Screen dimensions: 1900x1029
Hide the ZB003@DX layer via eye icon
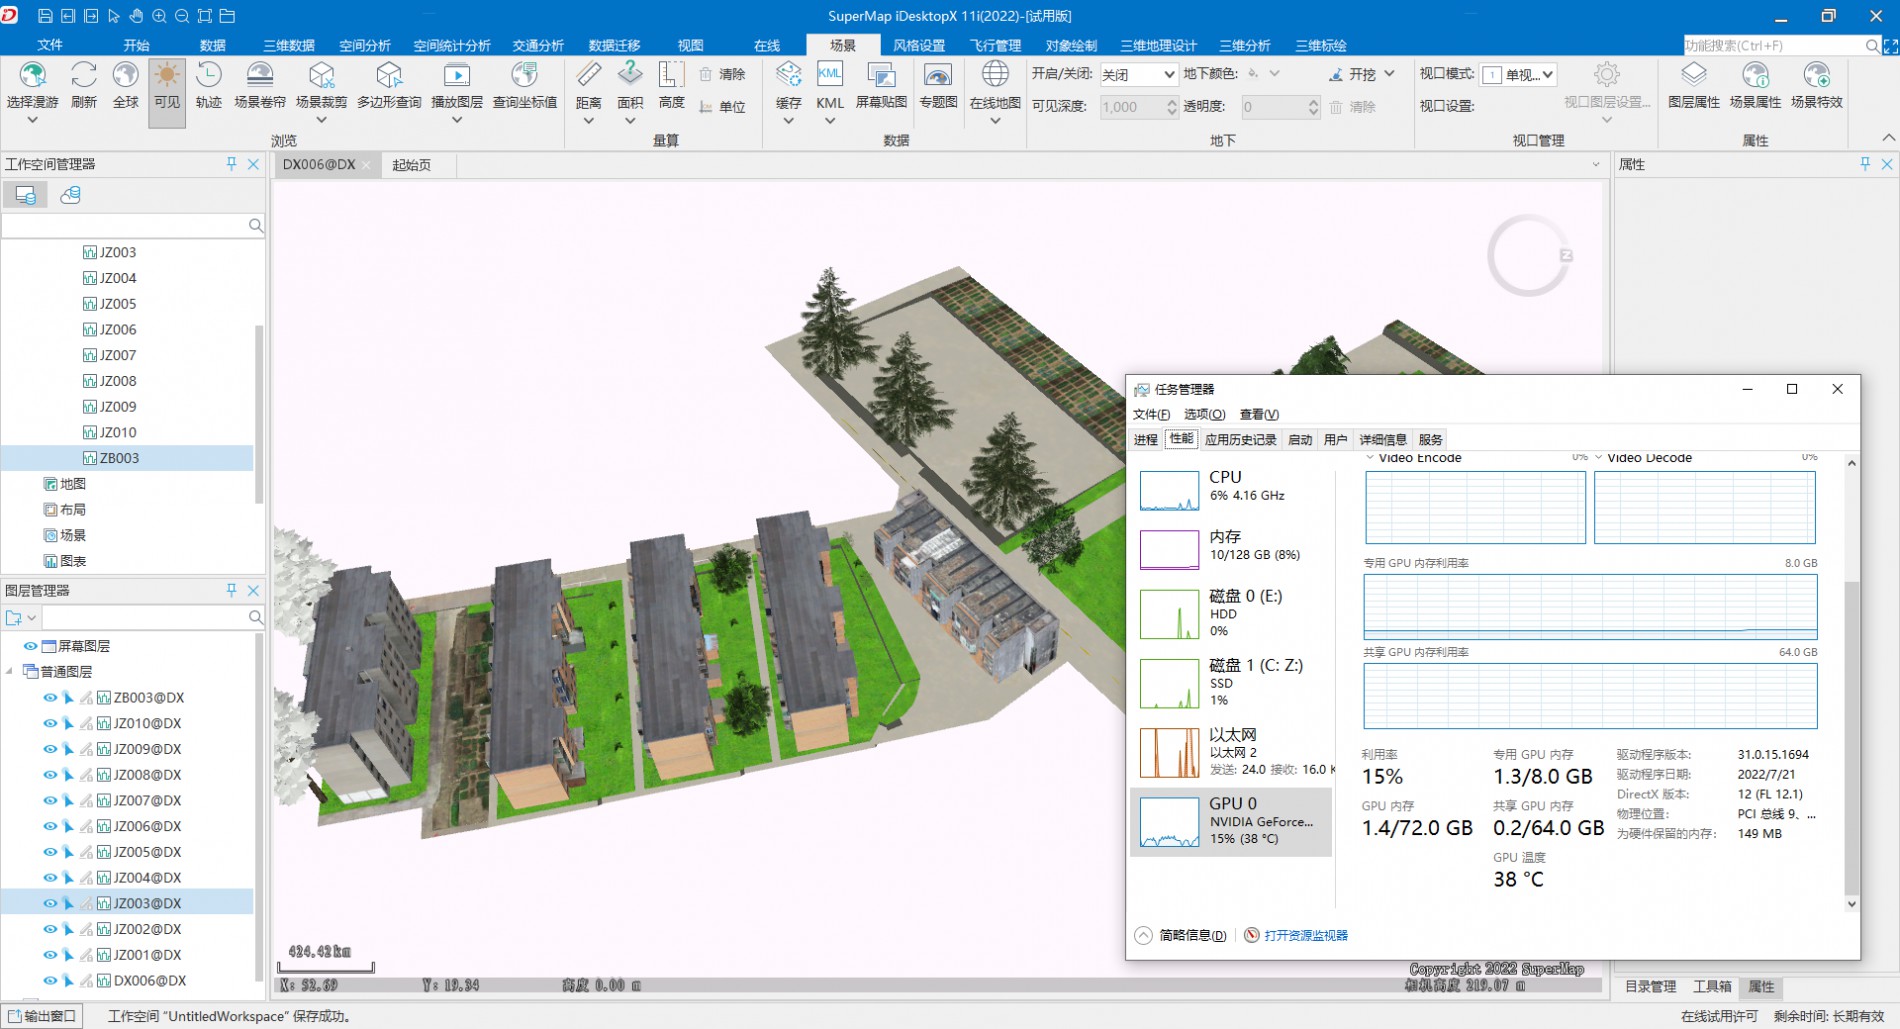pos(49,698)
